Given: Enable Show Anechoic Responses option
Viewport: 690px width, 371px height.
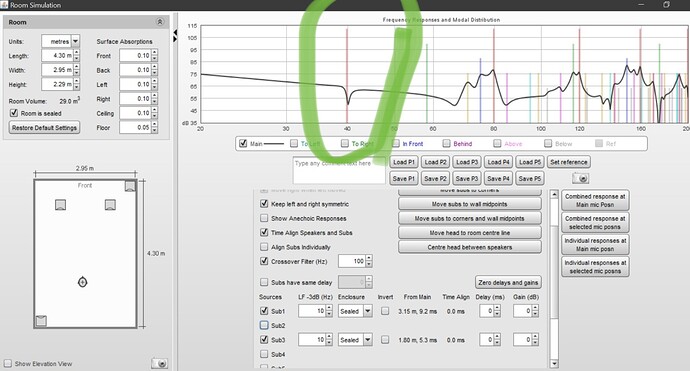Looking at the screenshot, I should click(x=264, y=218).
